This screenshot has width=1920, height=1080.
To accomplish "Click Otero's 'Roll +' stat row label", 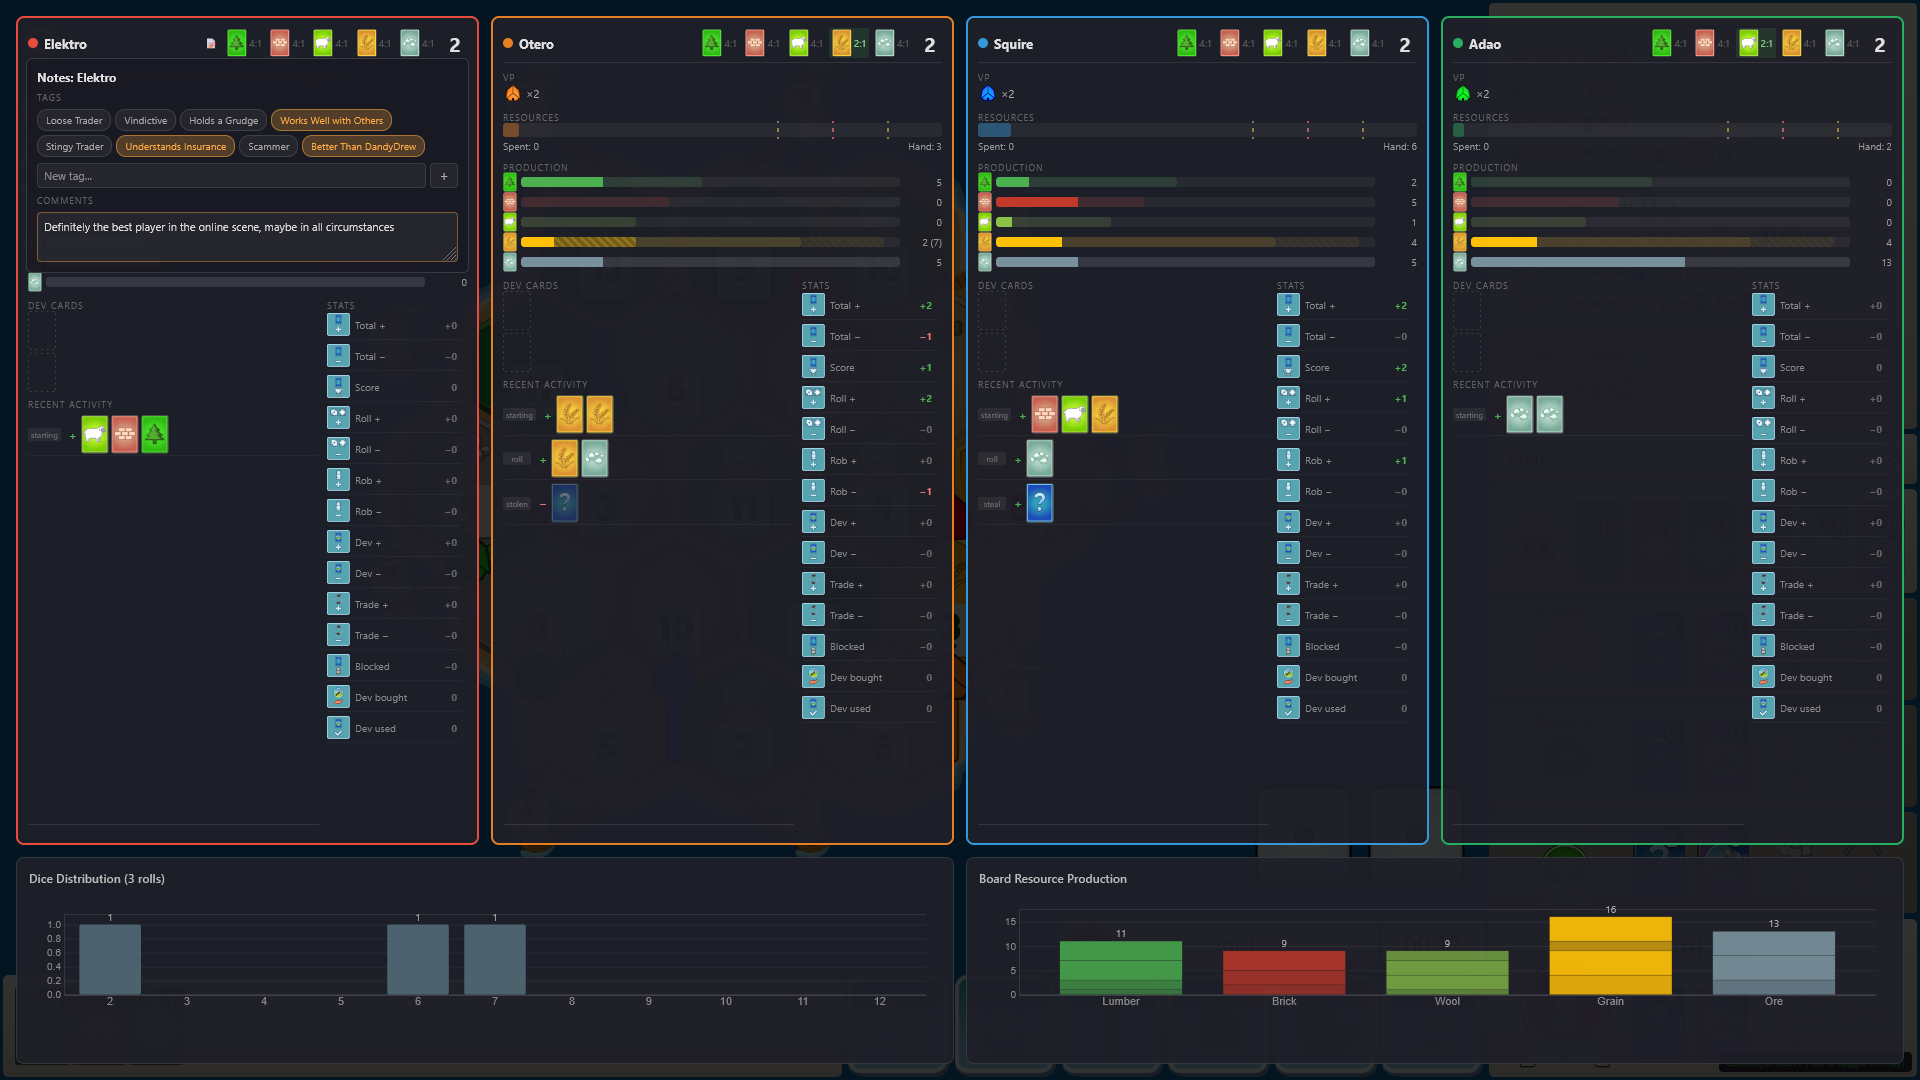I will click(x=842, y=399).
